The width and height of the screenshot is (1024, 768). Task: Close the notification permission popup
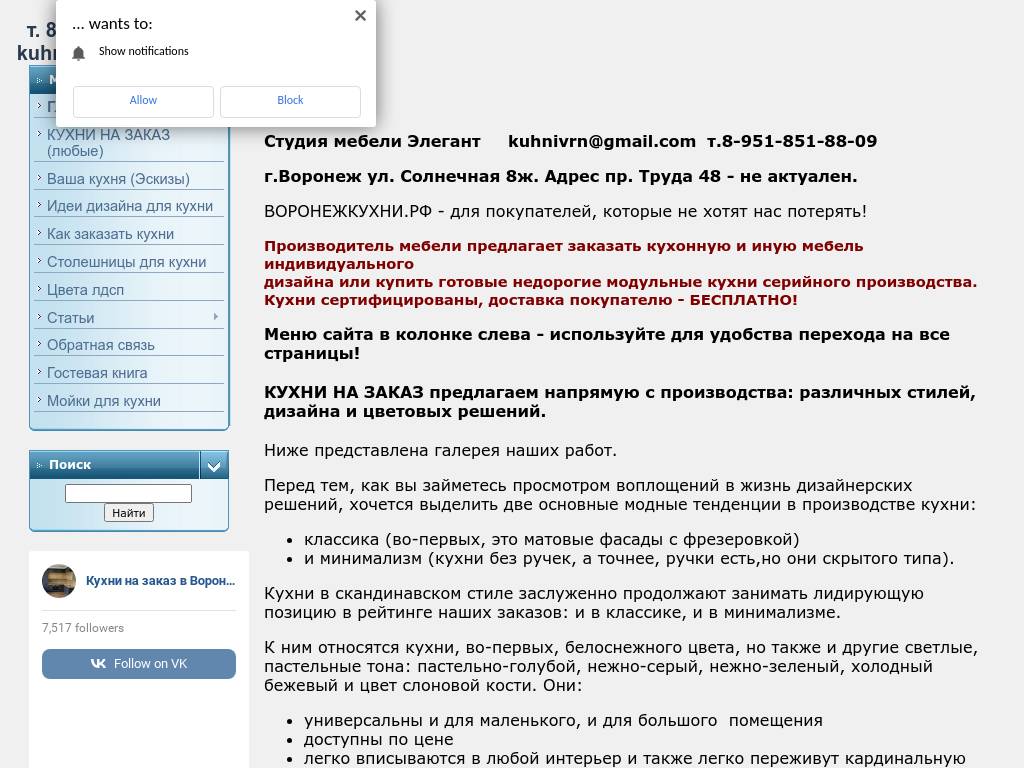point(360,16)
